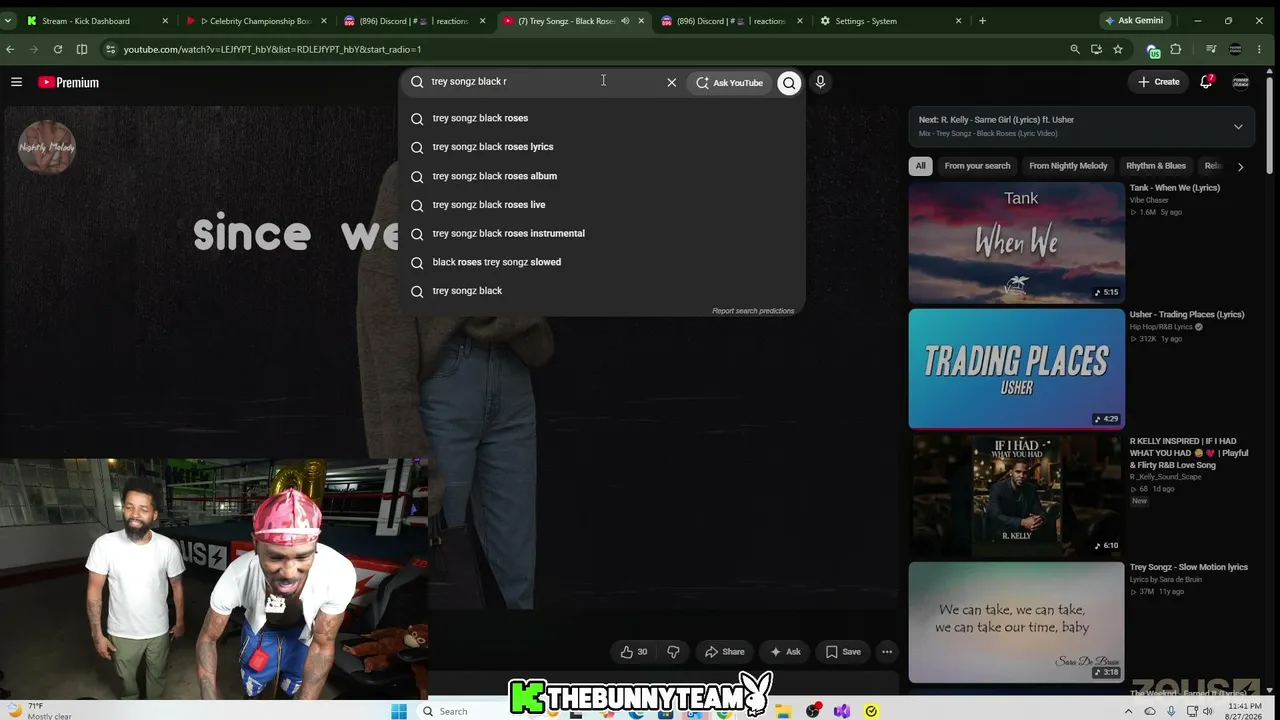Open the Chrome media controls icon

tap(1211, 49)
